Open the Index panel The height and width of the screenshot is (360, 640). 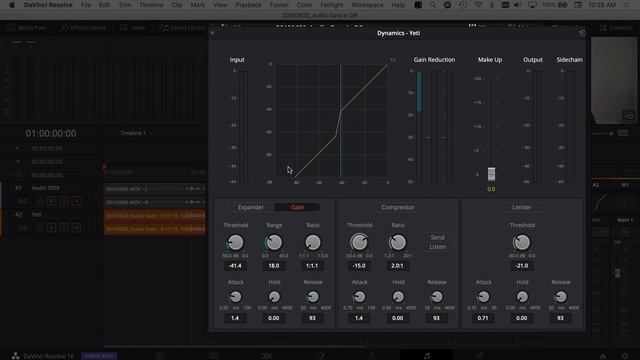coord(133,28)
